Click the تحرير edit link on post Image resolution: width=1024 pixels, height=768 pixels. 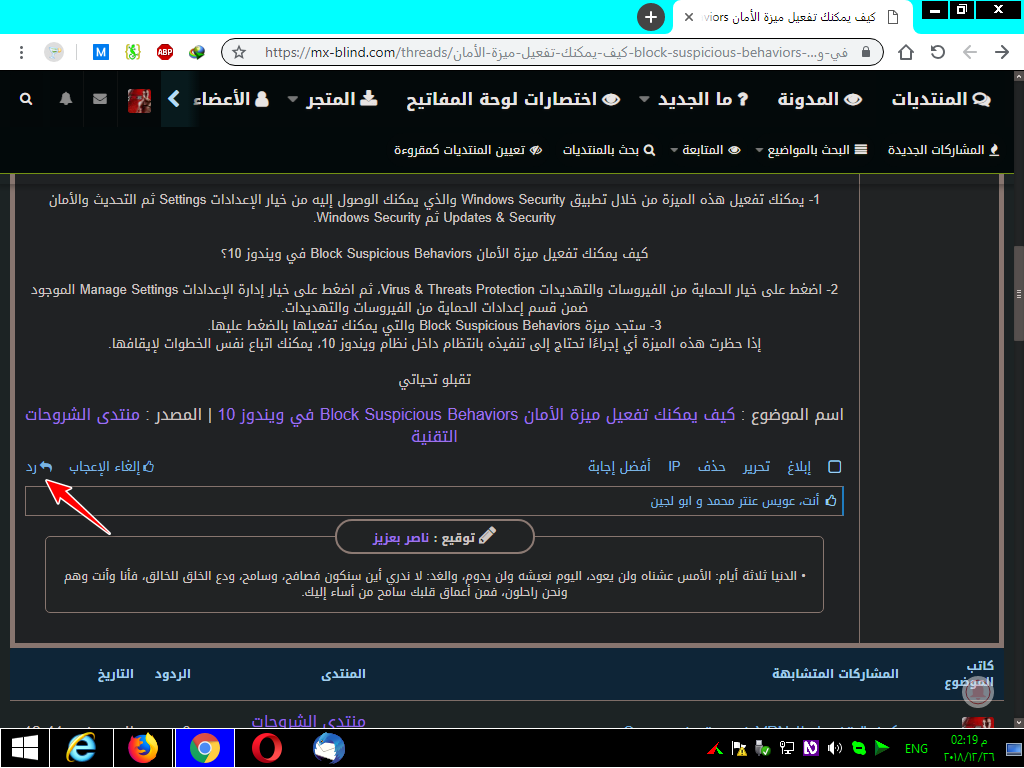[755, 466]
